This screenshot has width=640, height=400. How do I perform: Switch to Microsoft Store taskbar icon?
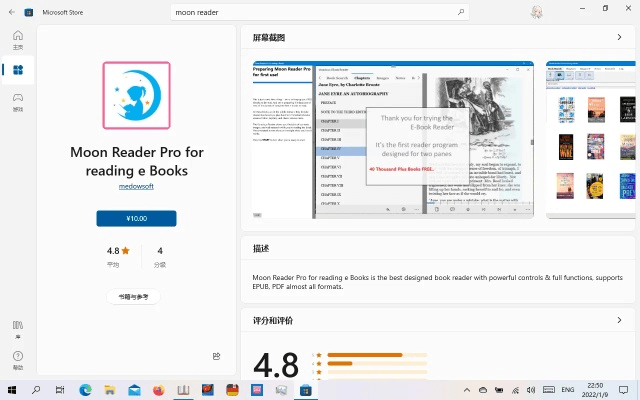[306, 390]
